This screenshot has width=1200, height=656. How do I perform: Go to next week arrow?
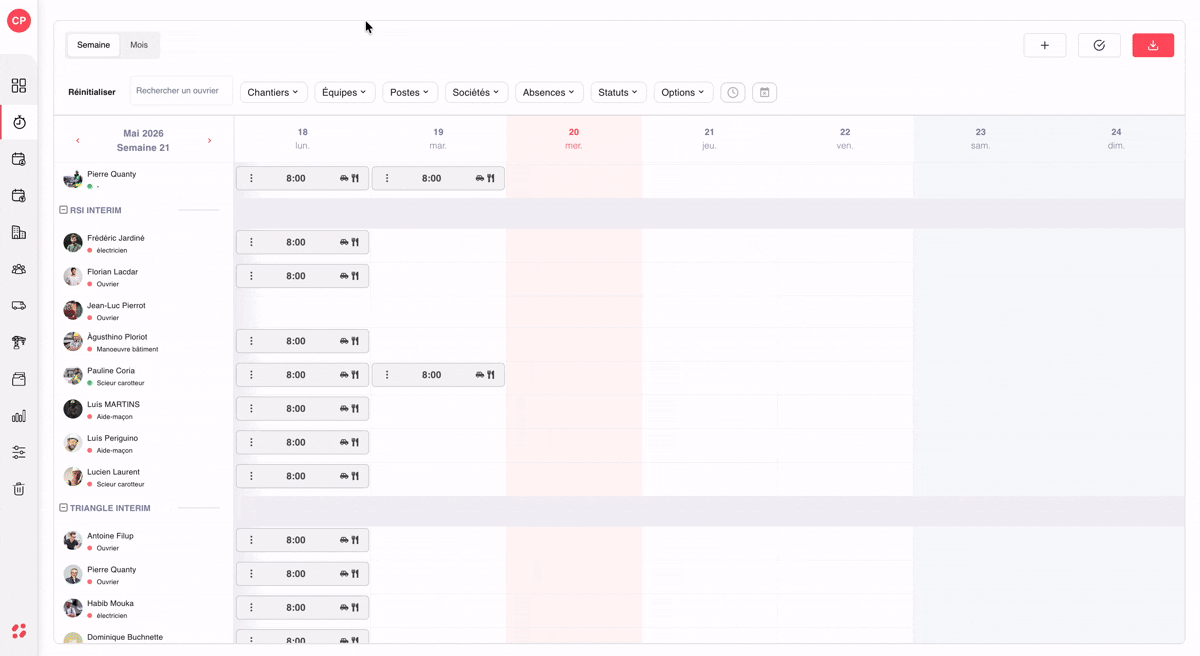pyautogui.click(x=210, y=141)
